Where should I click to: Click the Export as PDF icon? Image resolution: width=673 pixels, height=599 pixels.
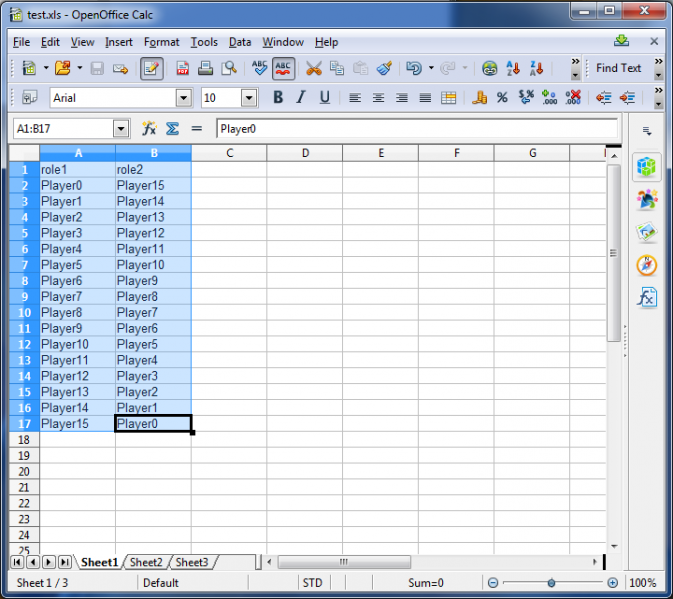pyautogui.click(x=183, y=69)
